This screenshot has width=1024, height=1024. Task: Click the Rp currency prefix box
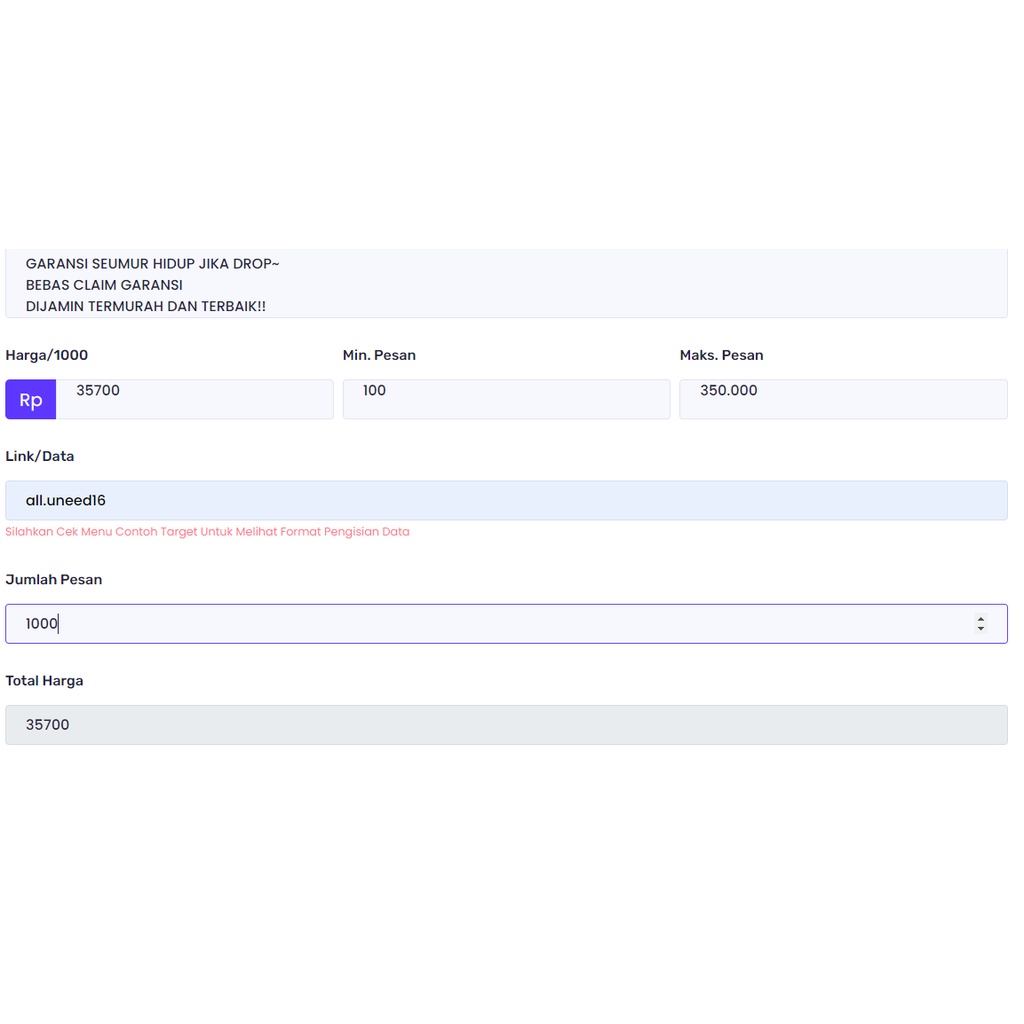pyautogui.click(x=30, y=400)
